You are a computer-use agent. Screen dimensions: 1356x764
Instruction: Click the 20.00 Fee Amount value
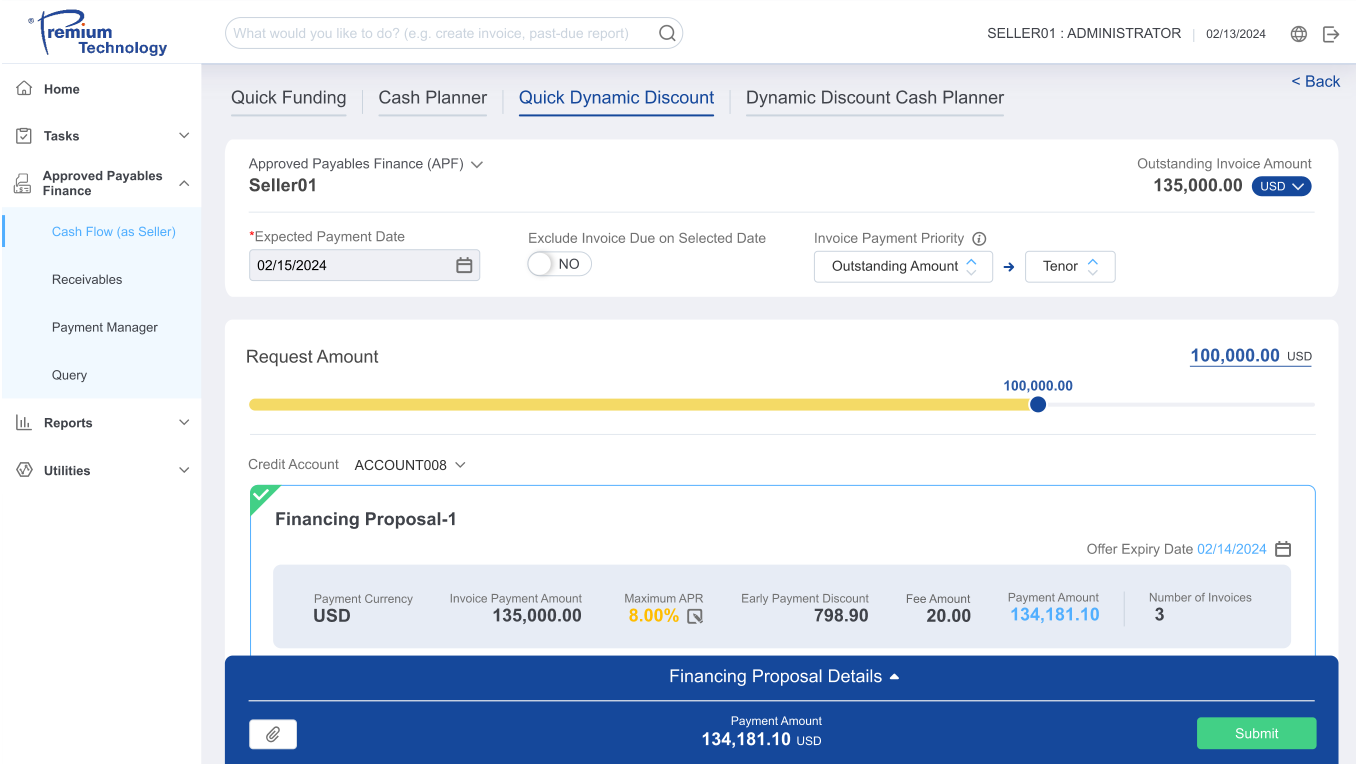pyautogui.click(x=948, y=616)
